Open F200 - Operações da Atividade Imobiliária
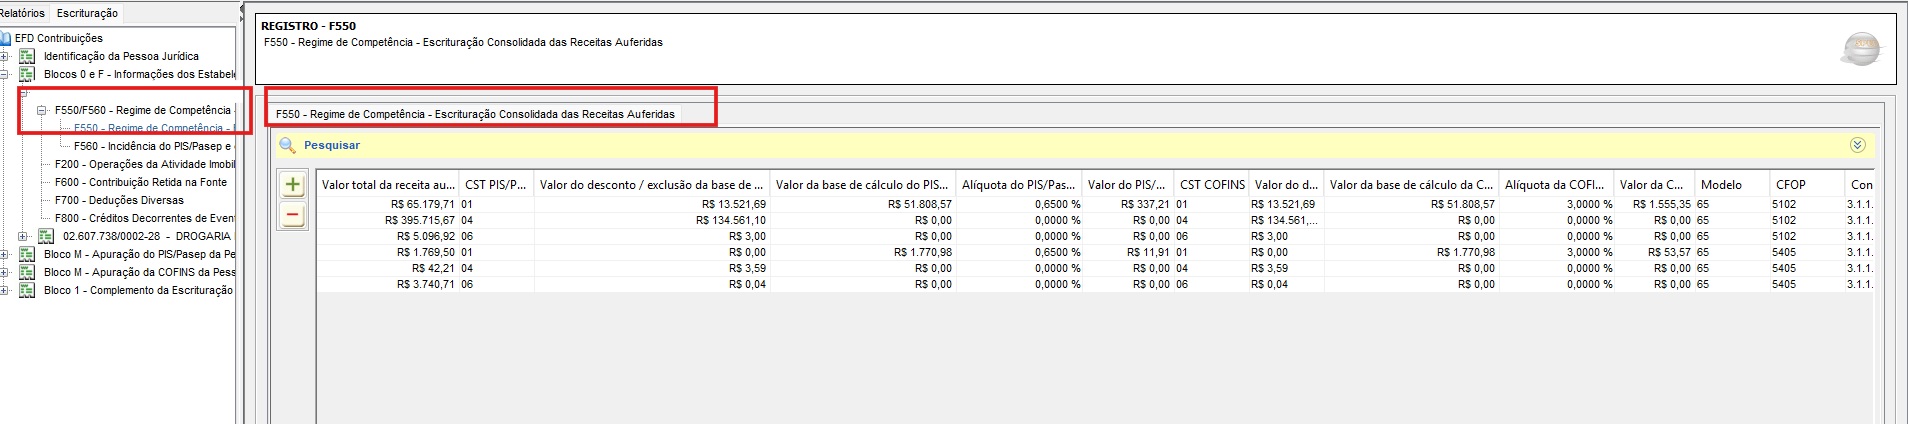This screenshot has width=1908, height=424. (x=145, y=164)
